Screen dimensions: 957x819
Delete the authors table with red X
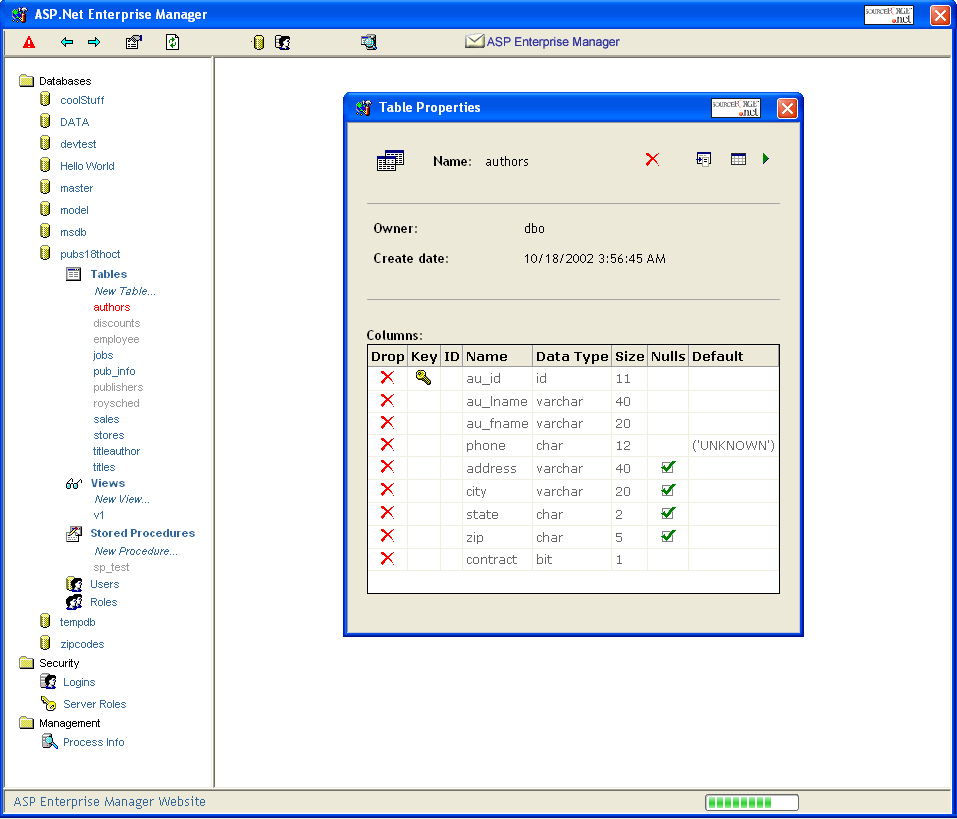pos(652,159)
